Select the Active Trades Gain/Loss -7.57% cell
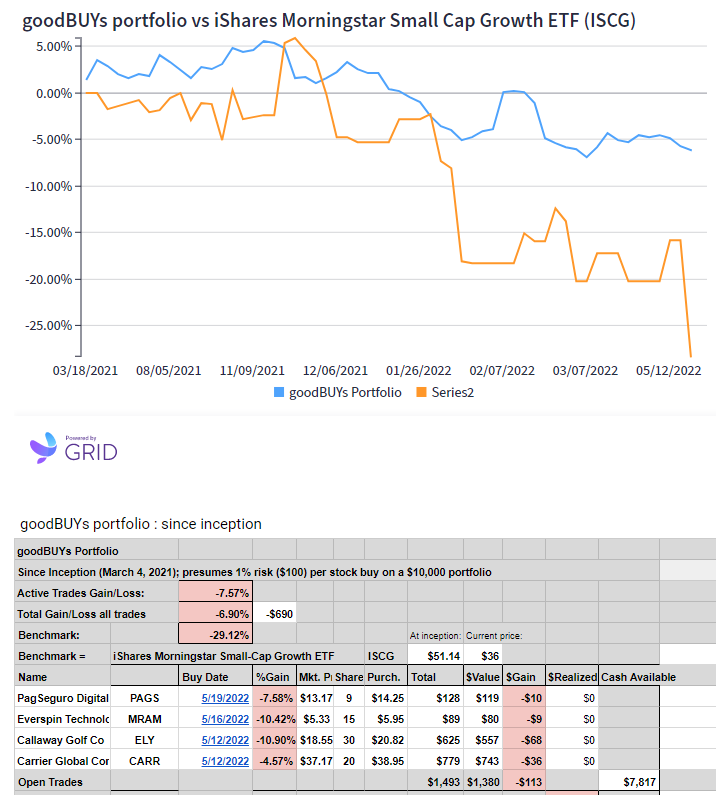This screenshot has height=795, width=716. click(x=216, y=593)
